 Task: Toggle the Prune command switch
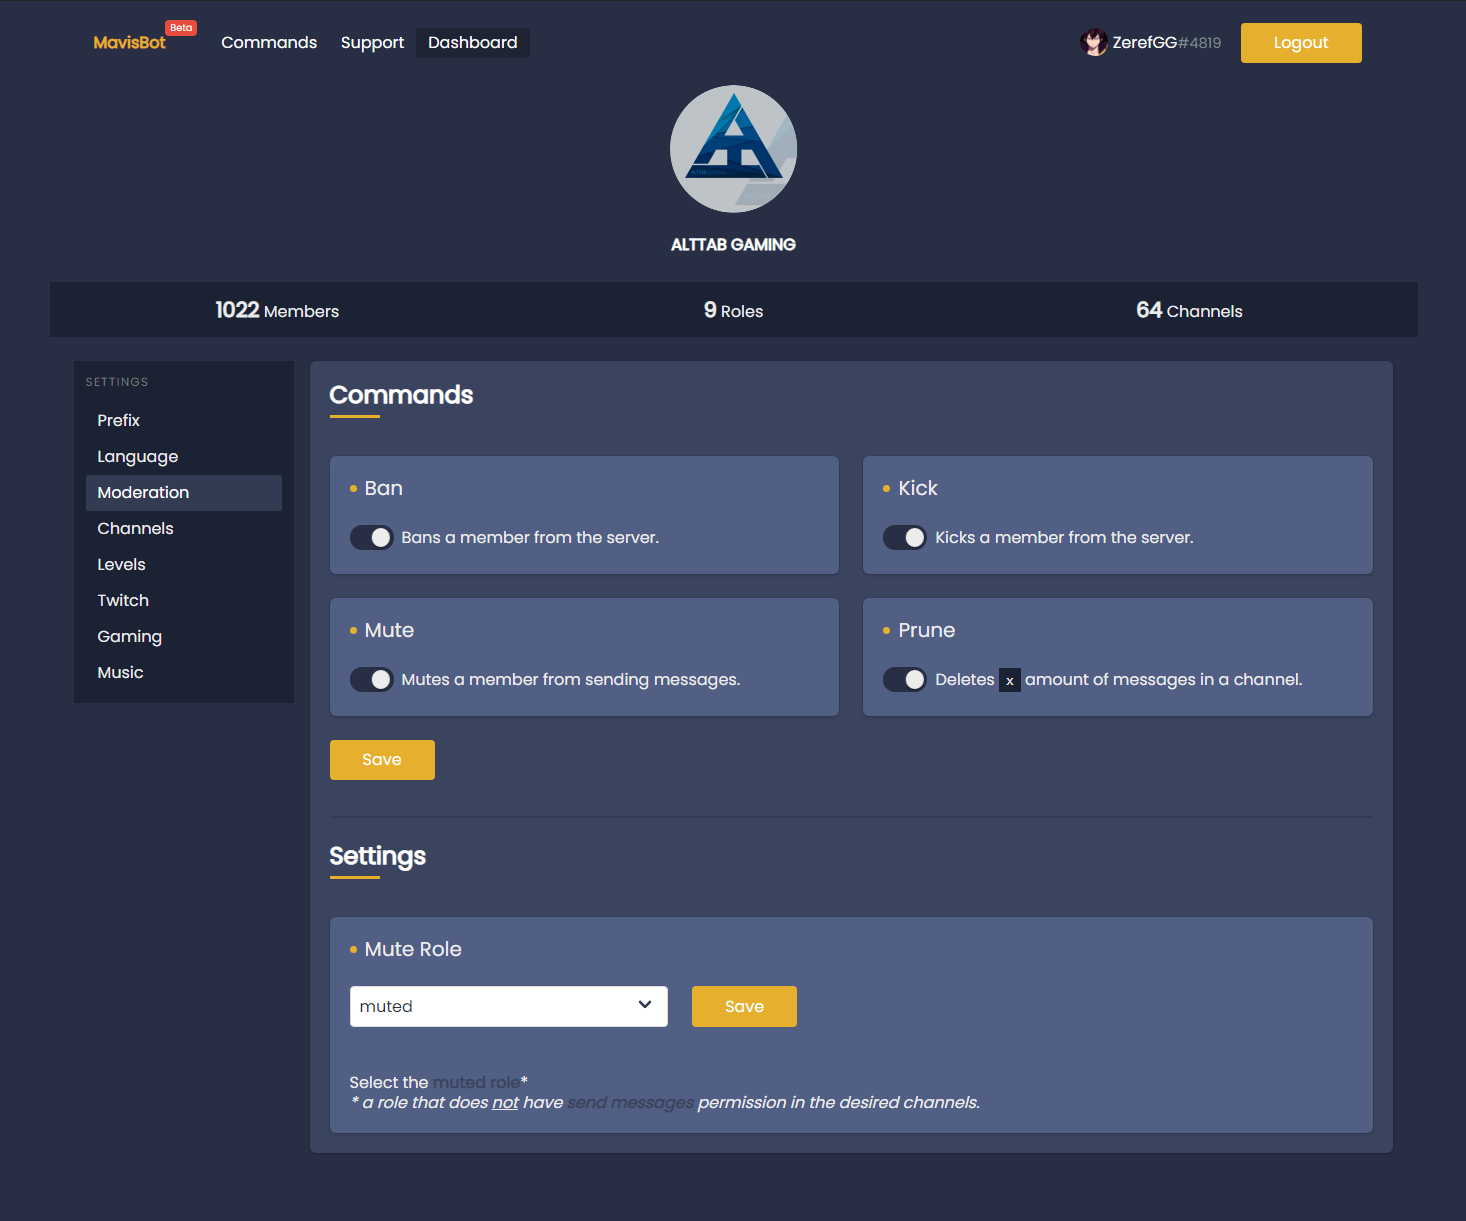coord(905,680)
